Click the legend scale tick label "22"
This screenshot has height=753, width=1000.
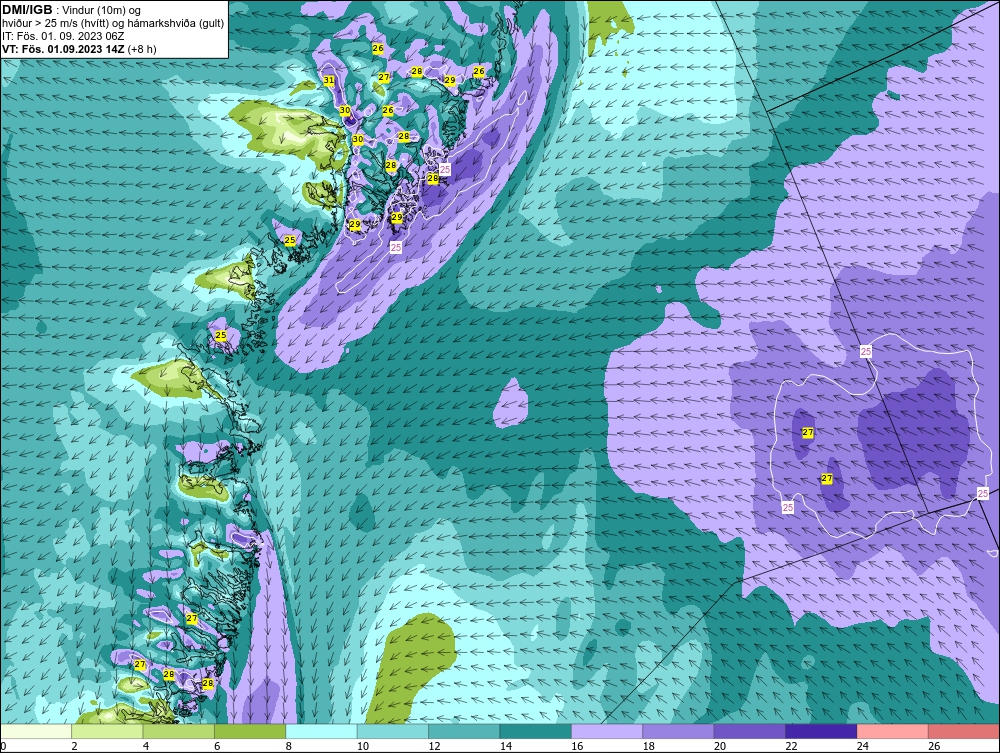click(791, 746)
